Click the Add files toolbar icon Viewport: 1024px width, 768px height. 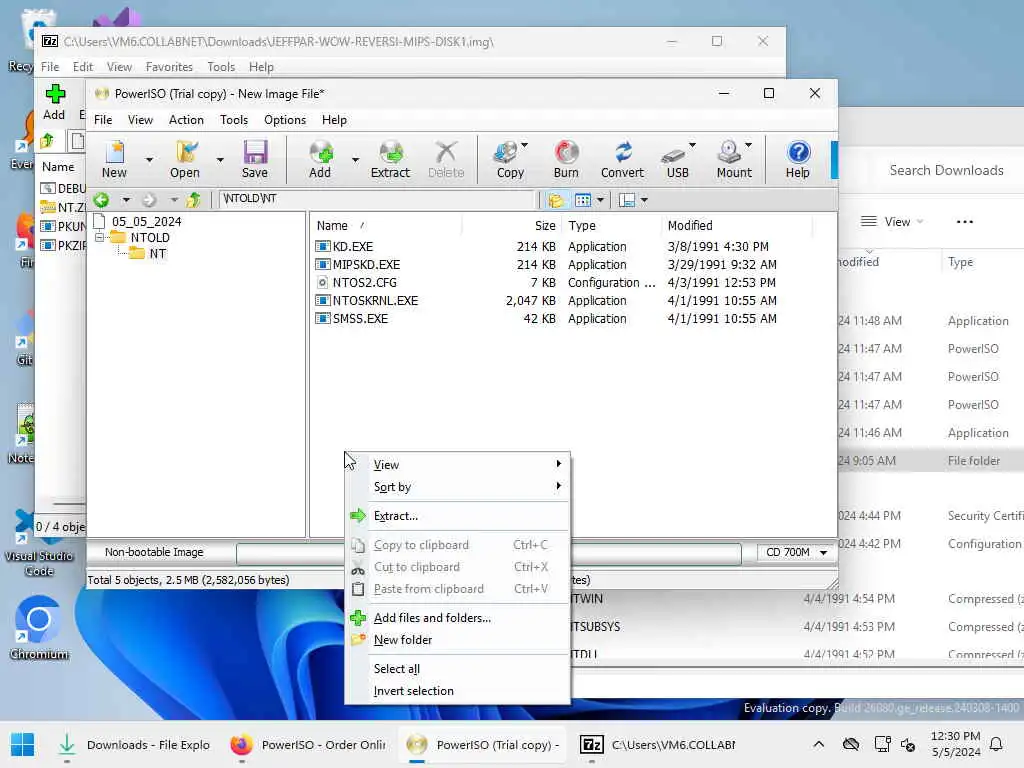pos(320,152)
